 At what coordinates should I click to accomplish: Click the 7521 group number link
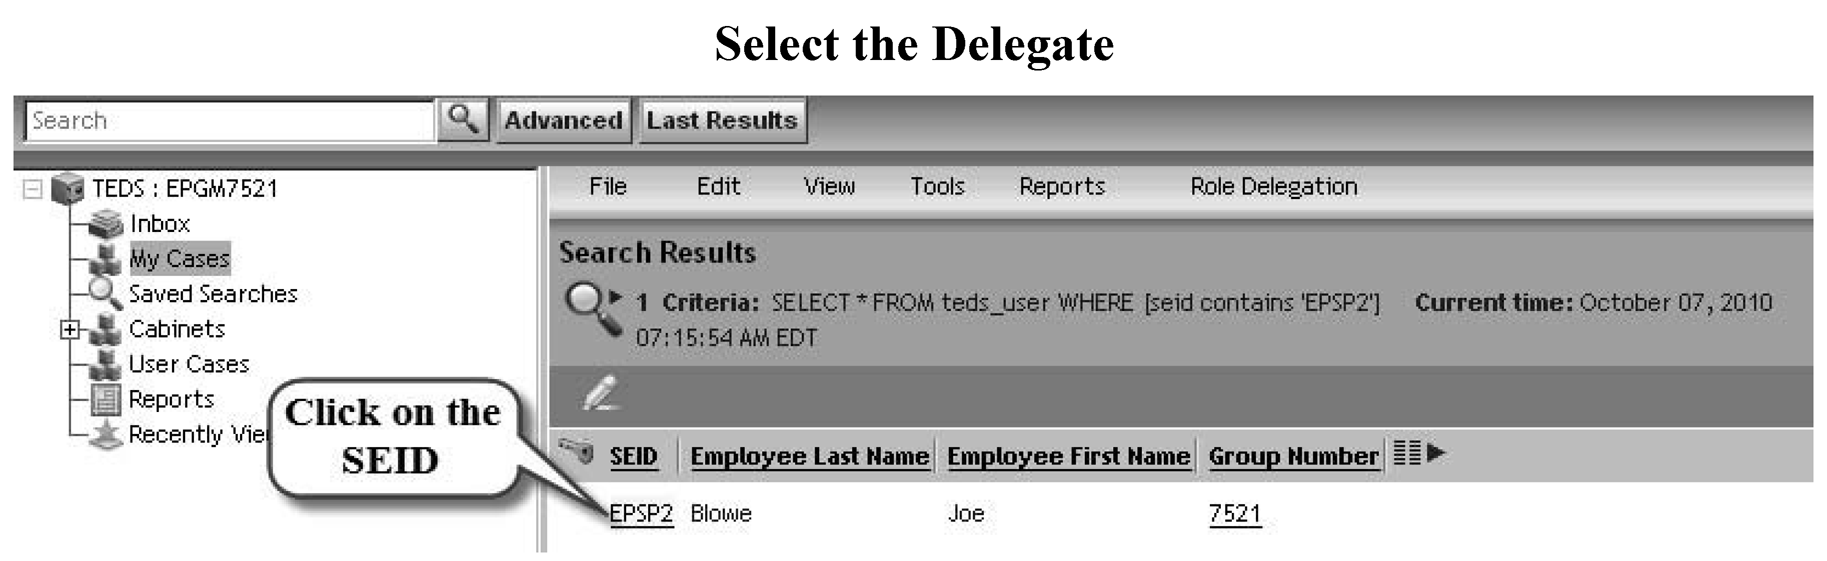pos(1234,514)
